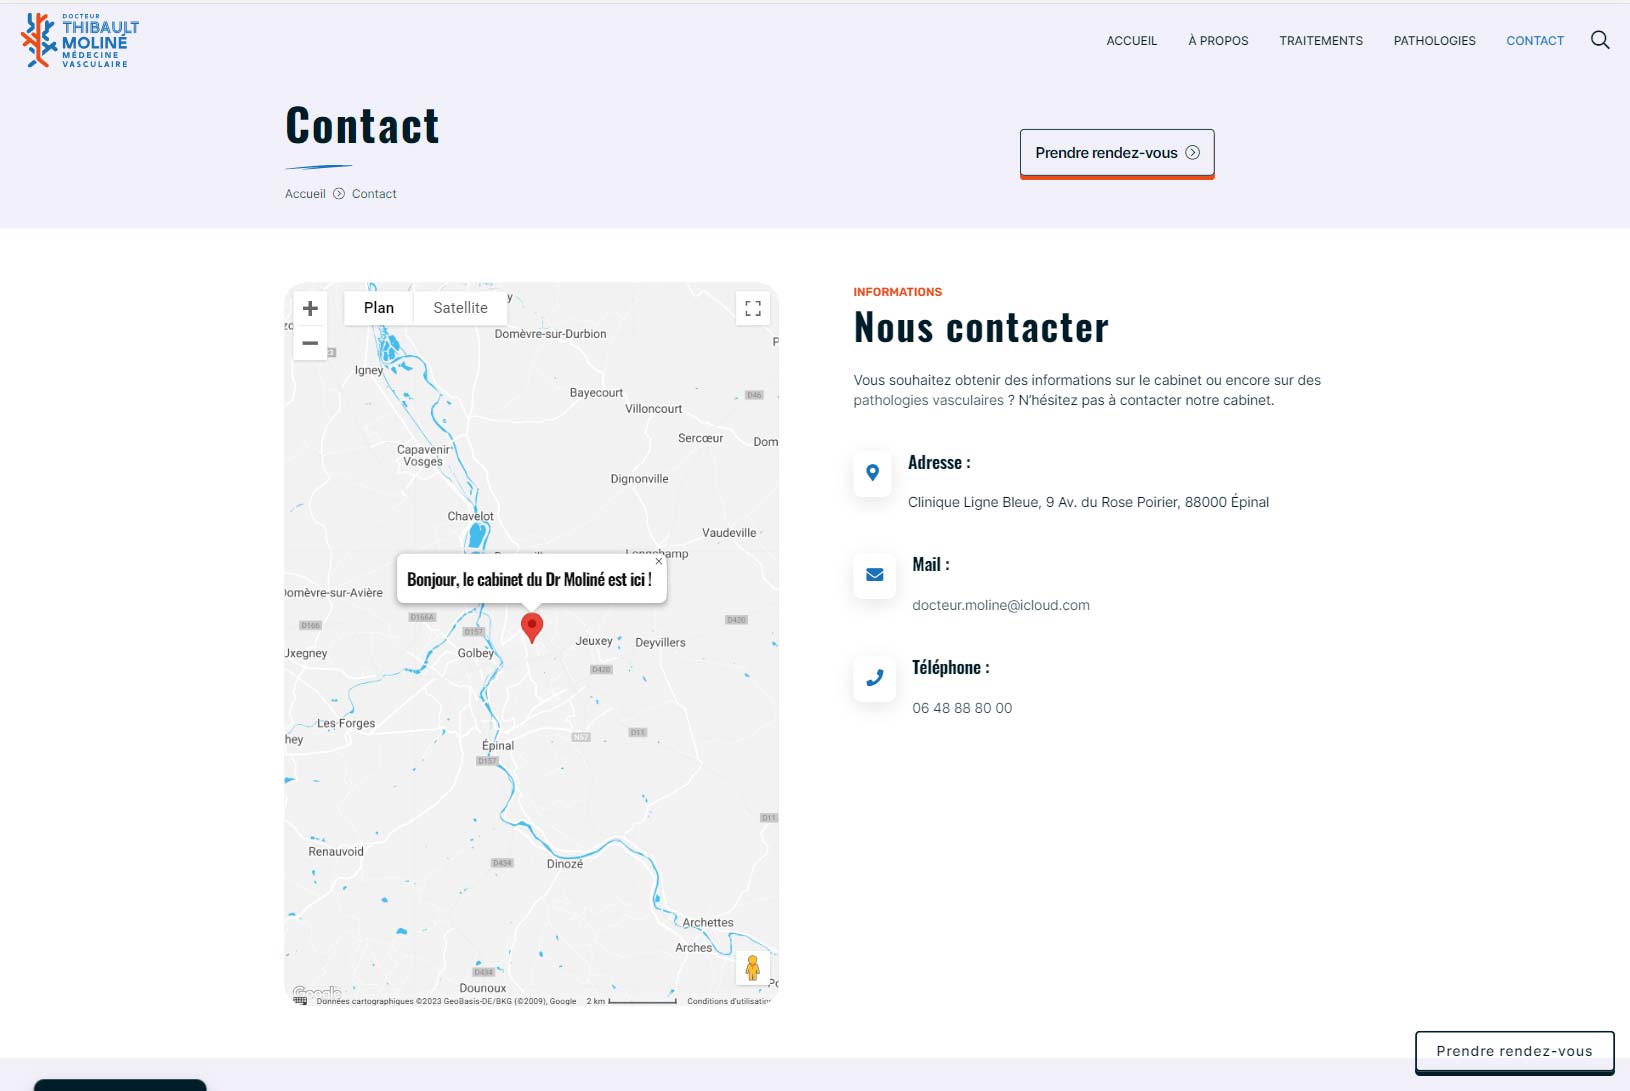Click the Bayecourt label on the map
This screenshot has height=1091, width=1630.
click(x=596, y=393)
